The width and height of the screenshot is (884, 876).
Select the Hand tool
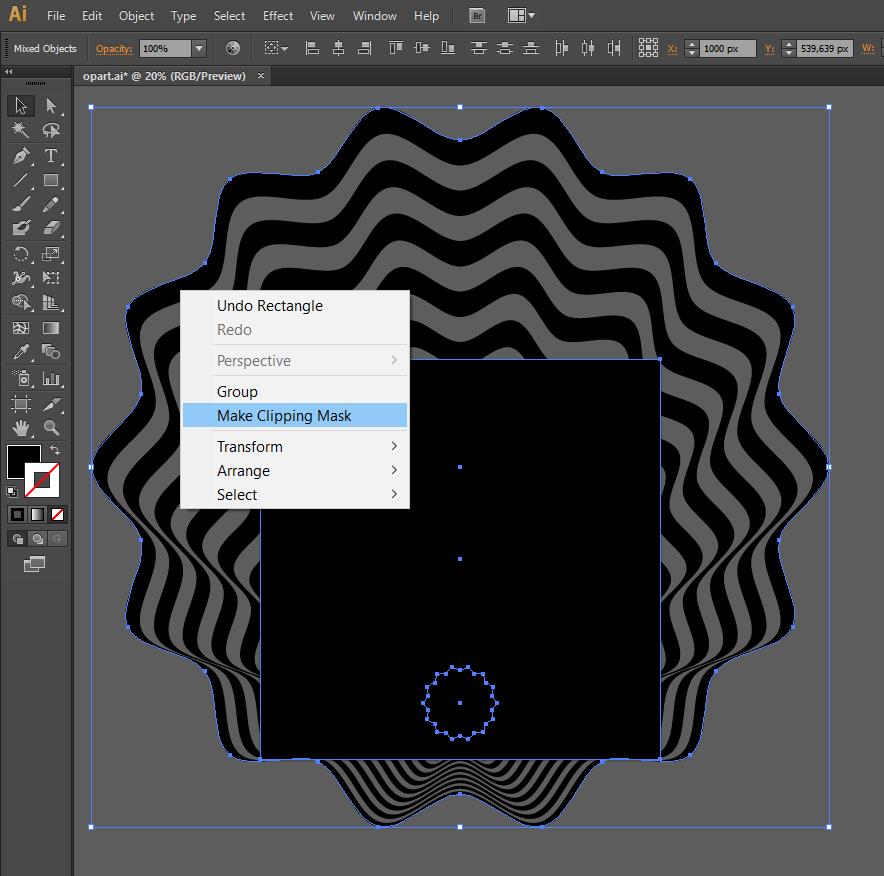(x=21, y=428)
